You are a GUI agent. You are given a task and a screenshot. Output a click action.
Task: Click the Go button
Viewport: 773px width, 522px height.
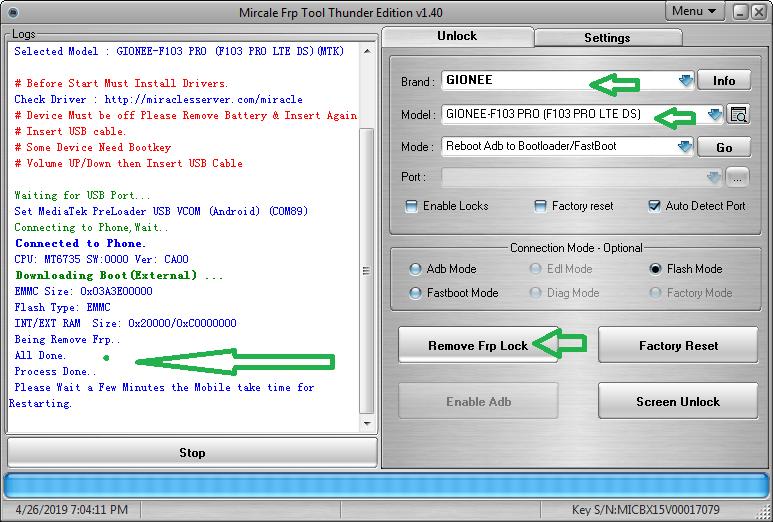coord(724,147)
